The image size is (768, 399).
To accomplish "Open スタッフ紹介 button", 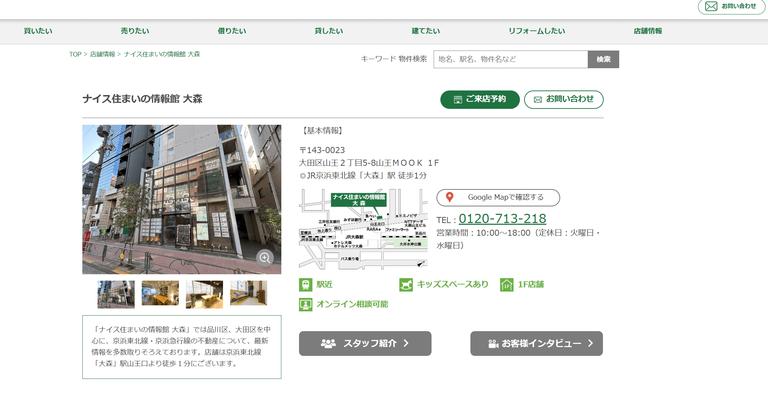I will [x=365, y=344].
